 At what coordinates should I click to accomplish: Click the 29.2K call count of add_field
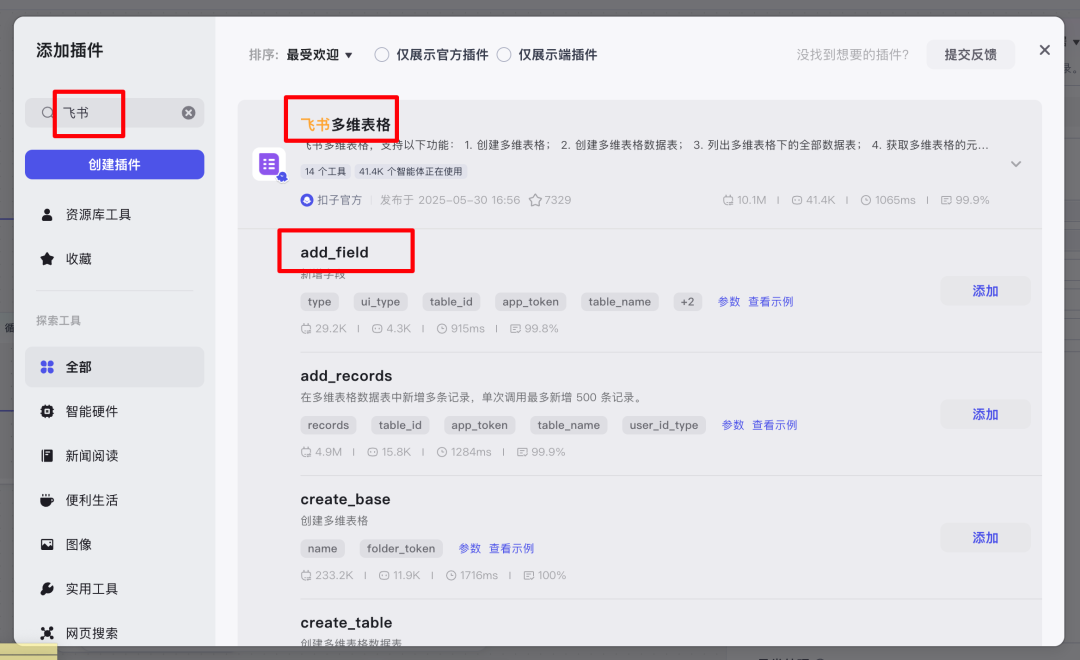pos(324,329)
